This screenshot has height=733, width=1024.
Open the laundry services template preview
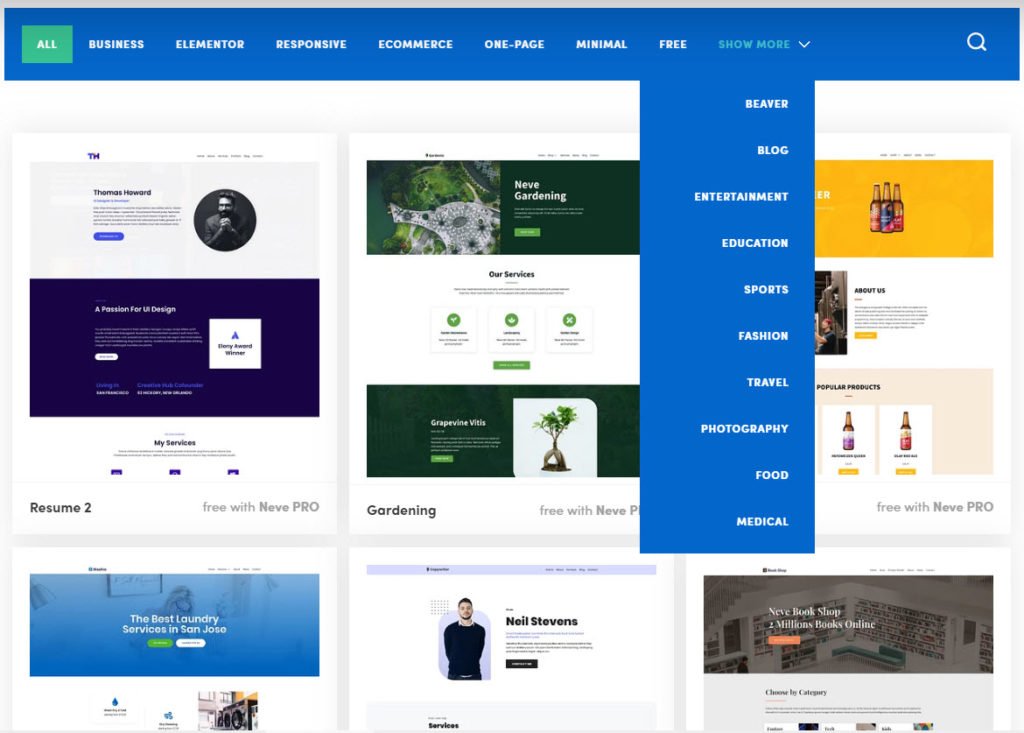pyautogui.click(x=174, y=647)
